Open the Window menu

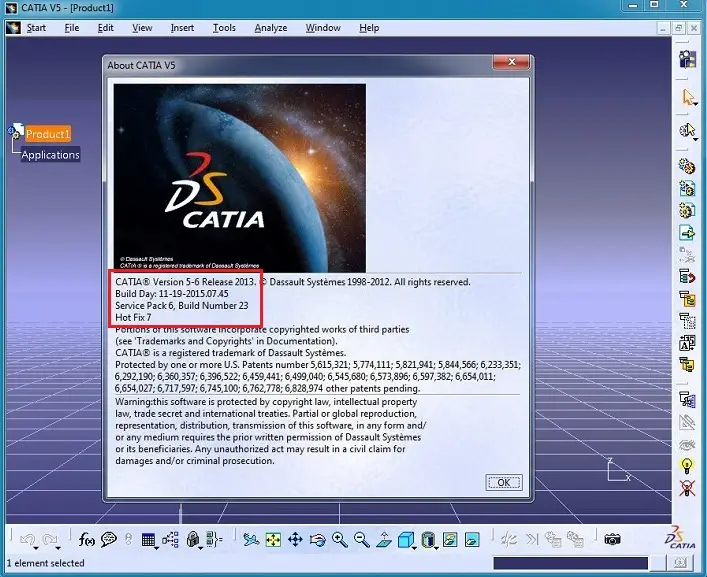(323, 28)
